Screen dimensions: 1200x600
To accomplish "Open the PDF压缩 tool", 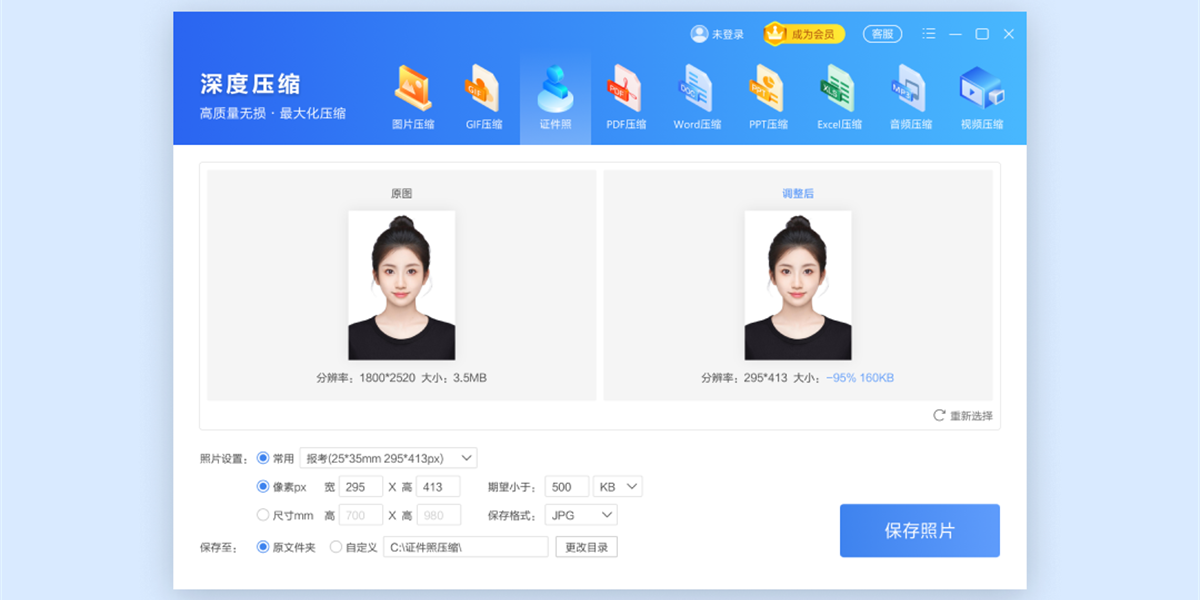I will pyautogui.click(x=626, y=98).
